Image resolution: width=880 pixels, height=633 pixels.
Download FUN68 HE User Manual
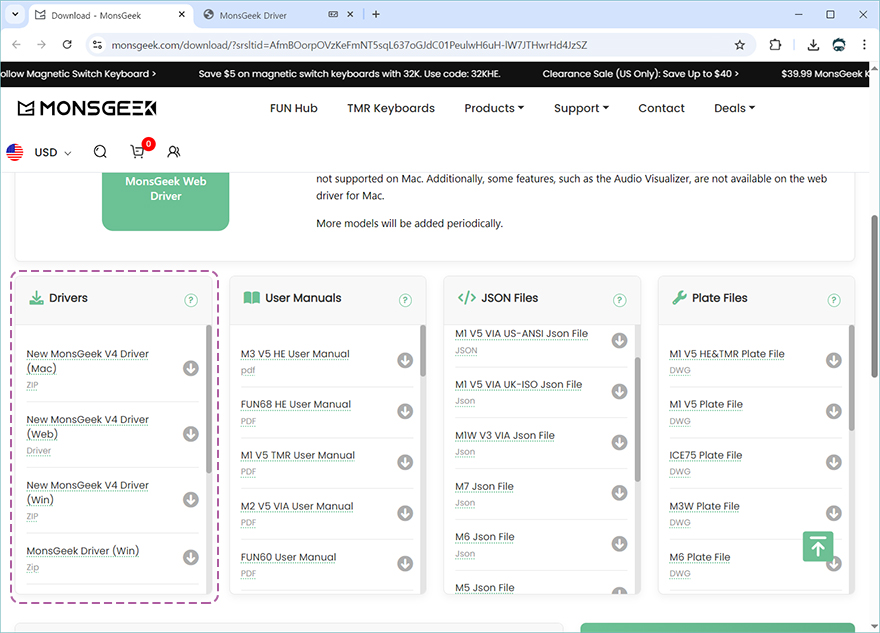pos(405,411)
